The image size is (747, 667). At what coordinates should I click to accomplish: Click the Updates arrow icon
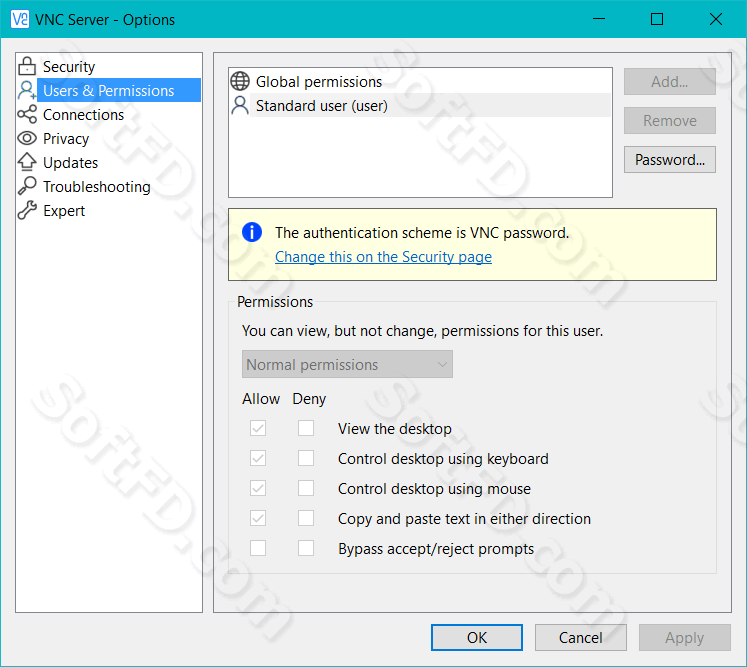pyautogui.click(x=27, y=162)
